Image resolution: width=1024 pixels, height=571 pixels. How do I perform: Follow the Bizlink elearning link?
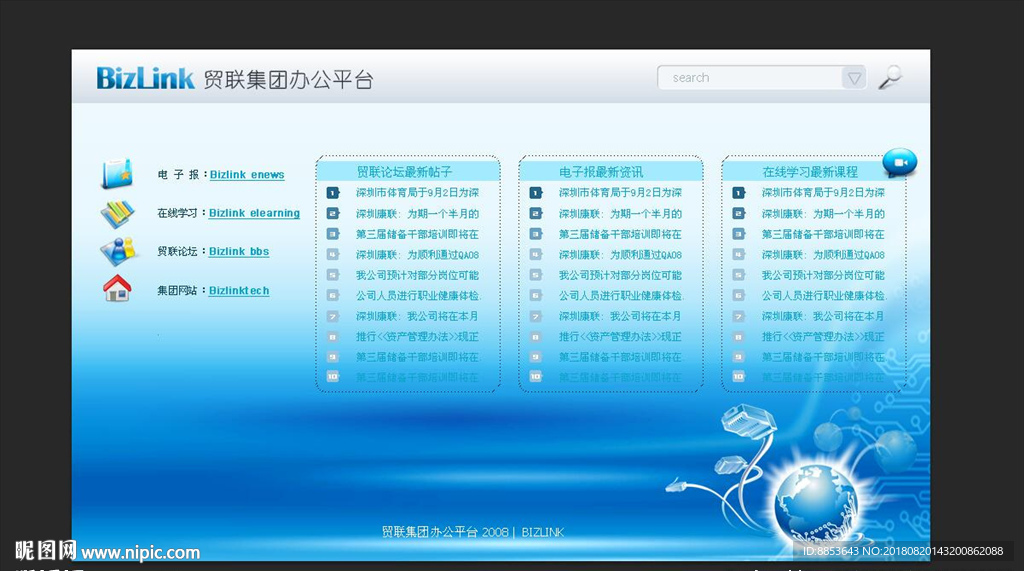[254, 213]
